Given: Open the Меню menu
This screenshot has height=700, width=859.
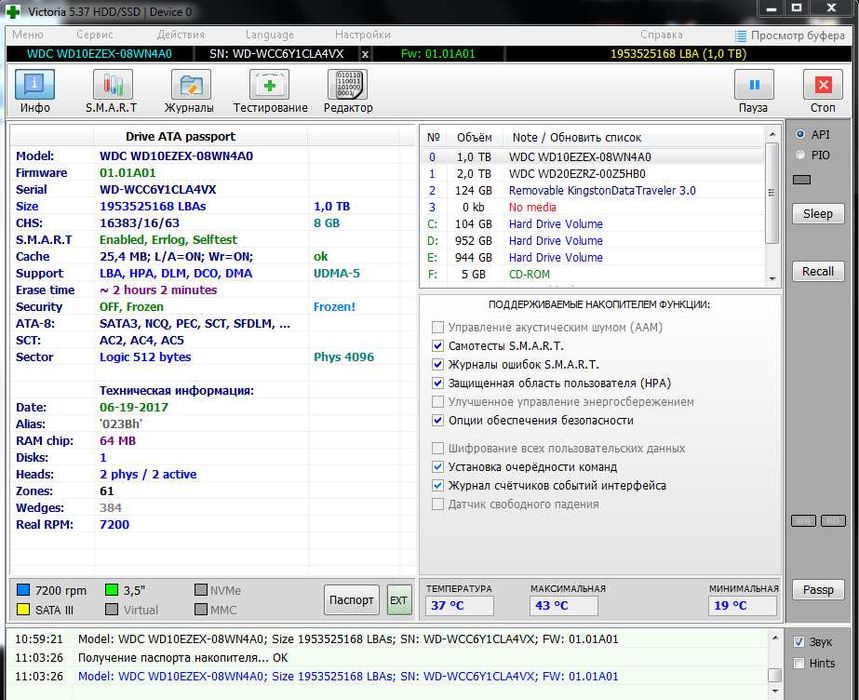Looking at the screenshot, I should [27, 35].
